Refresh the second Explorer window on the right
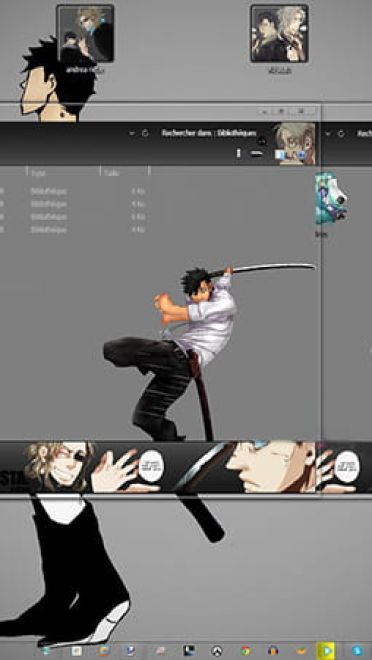The image size is (372, 660). click(x=341, y=134)
